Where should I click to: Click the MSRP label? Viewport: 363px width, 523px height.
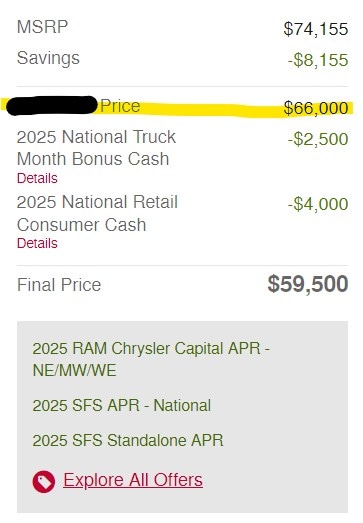(42, 27)
